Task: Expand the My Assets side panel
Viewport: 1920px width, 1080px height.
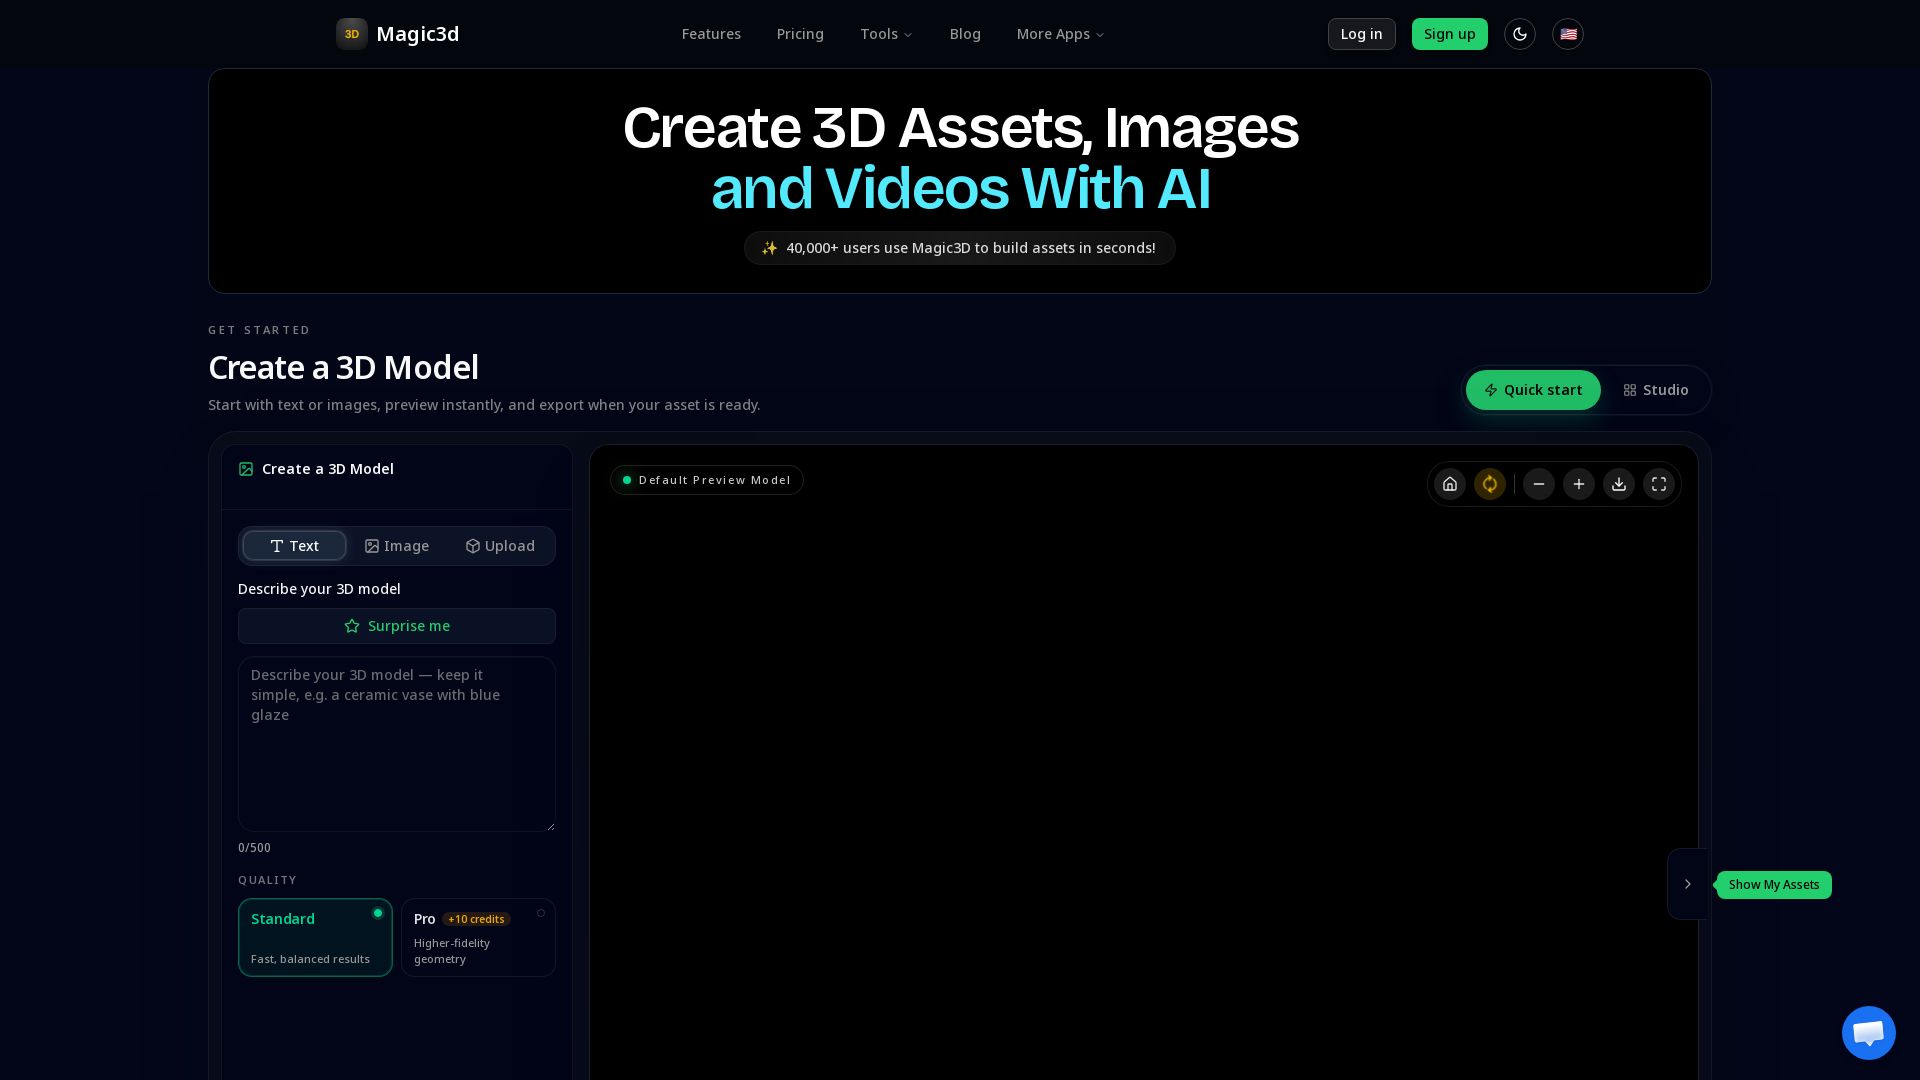Action: [1688, 884]
